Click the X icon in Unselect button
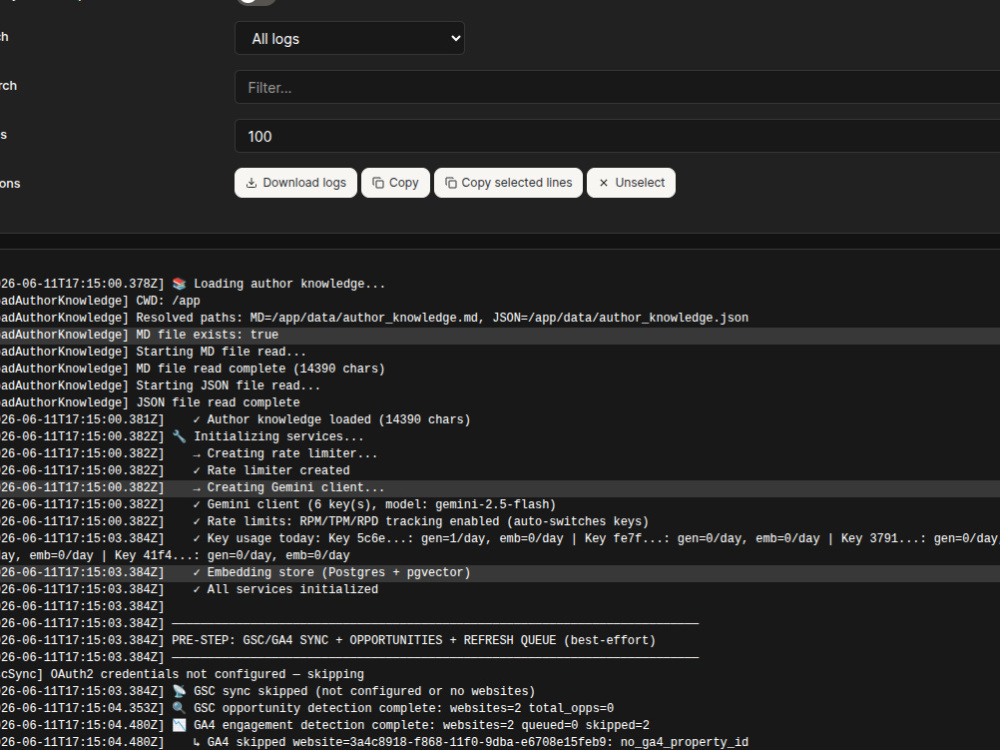The height and width of the screenshot is (750, 1000). pyautogui.click(x=603, y=183)
